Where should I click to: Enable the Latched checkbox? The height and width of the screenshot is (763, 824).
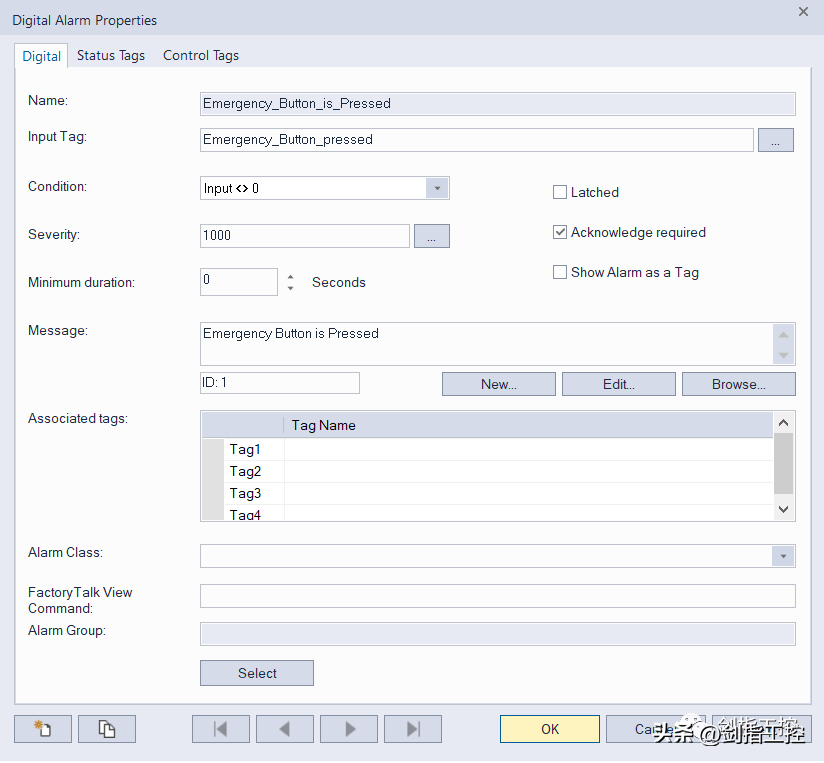point(560,192)
